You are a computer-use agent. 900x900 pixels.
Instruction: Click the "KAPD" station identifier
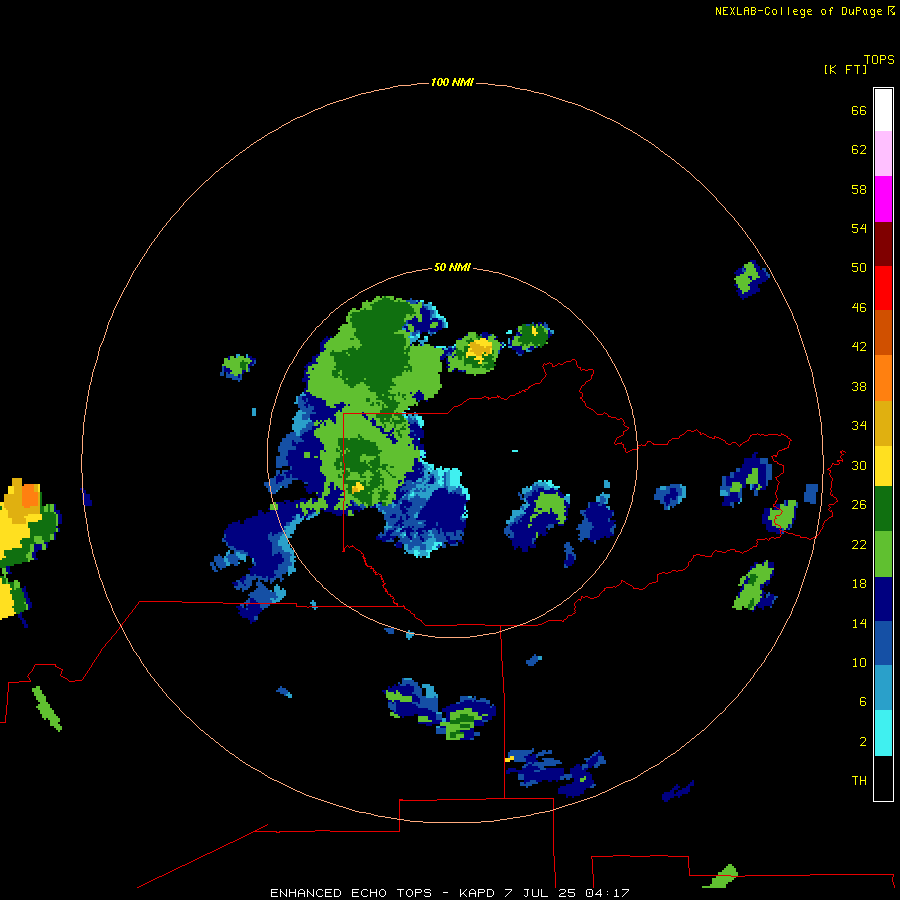click(478, 893)
